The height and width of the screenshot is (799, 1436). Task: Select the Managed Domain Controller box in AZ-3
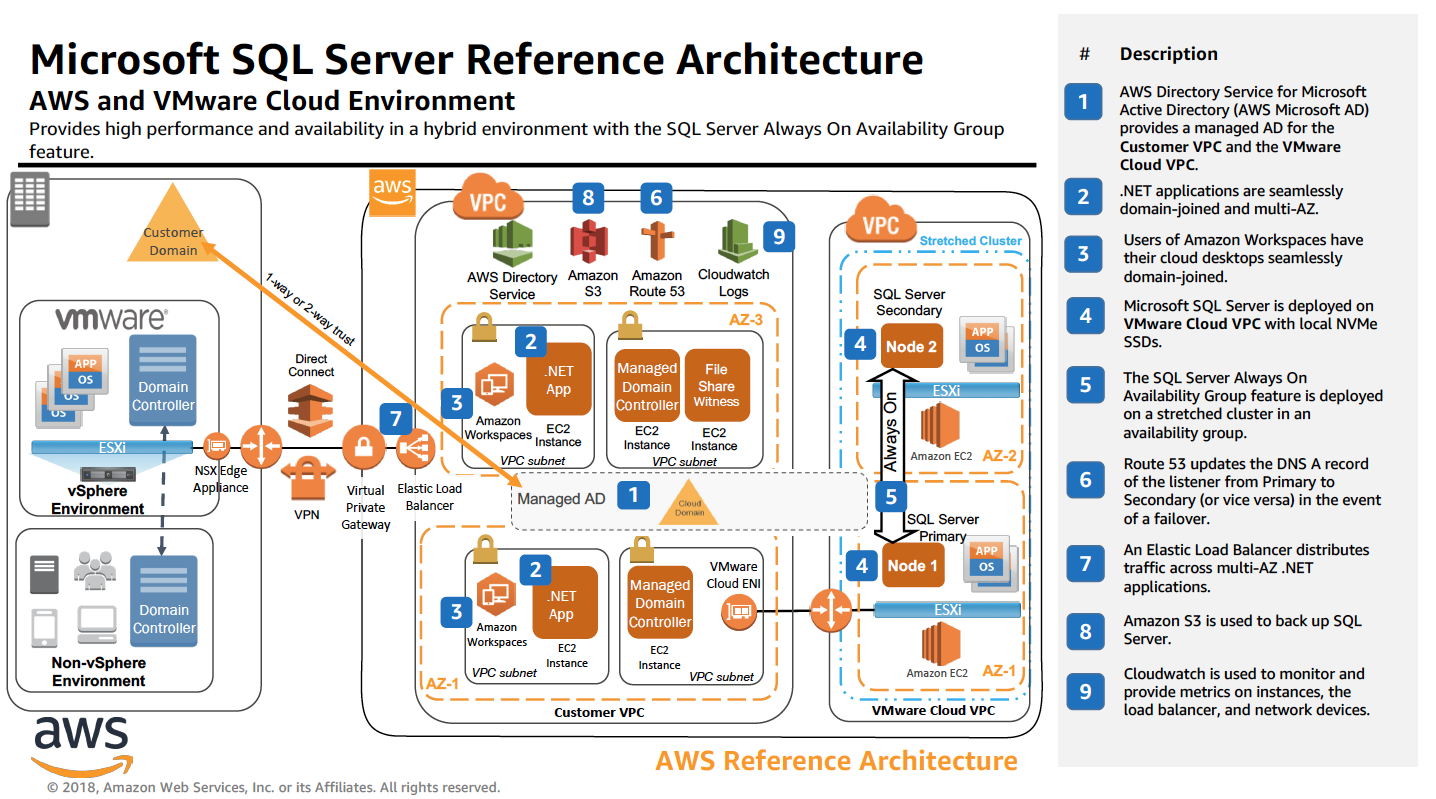pos(647,385)
